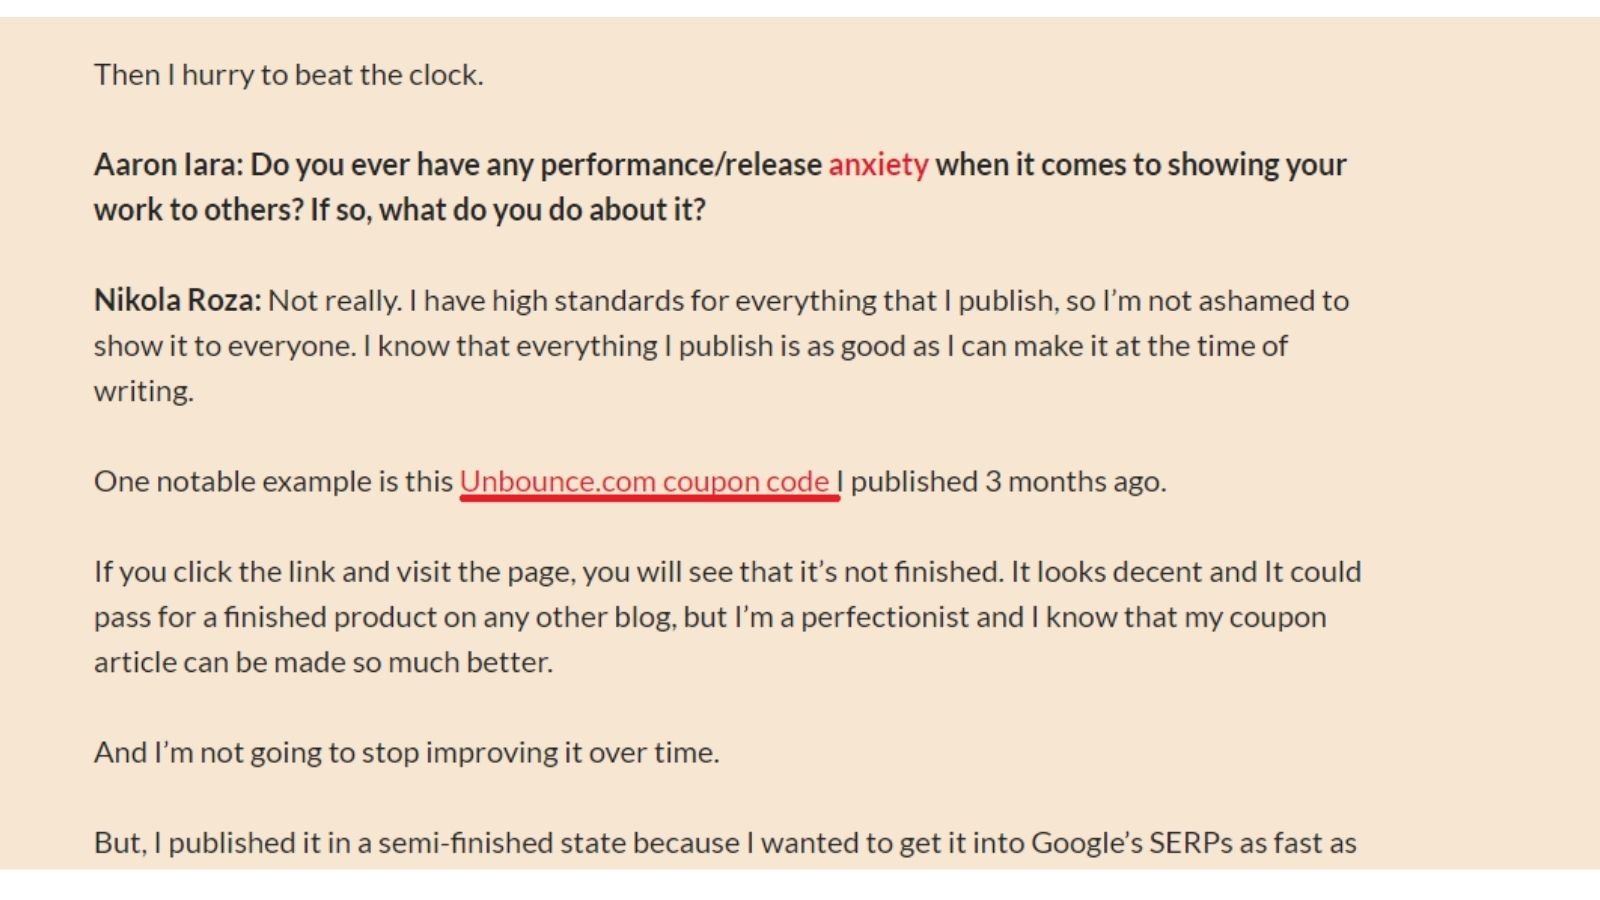This screenshot has height=900, width=1600.
Task: Click the 'Then I hurry to beat the clock' line
Action: pyautogui.click(x=289, y=75)
